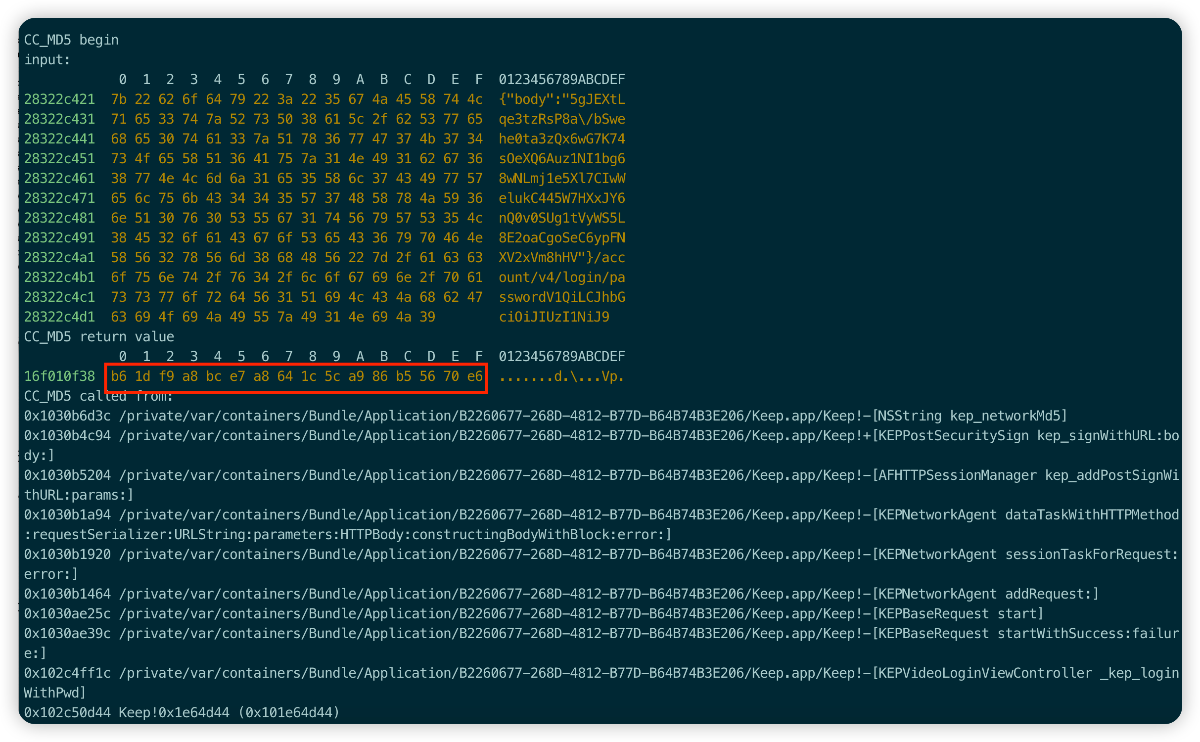The height and width of the screenshot is (742, 1200).
Task: Click '-[KEPNetworkAgent addRequest:]' frame
Action: pos(980,594)
